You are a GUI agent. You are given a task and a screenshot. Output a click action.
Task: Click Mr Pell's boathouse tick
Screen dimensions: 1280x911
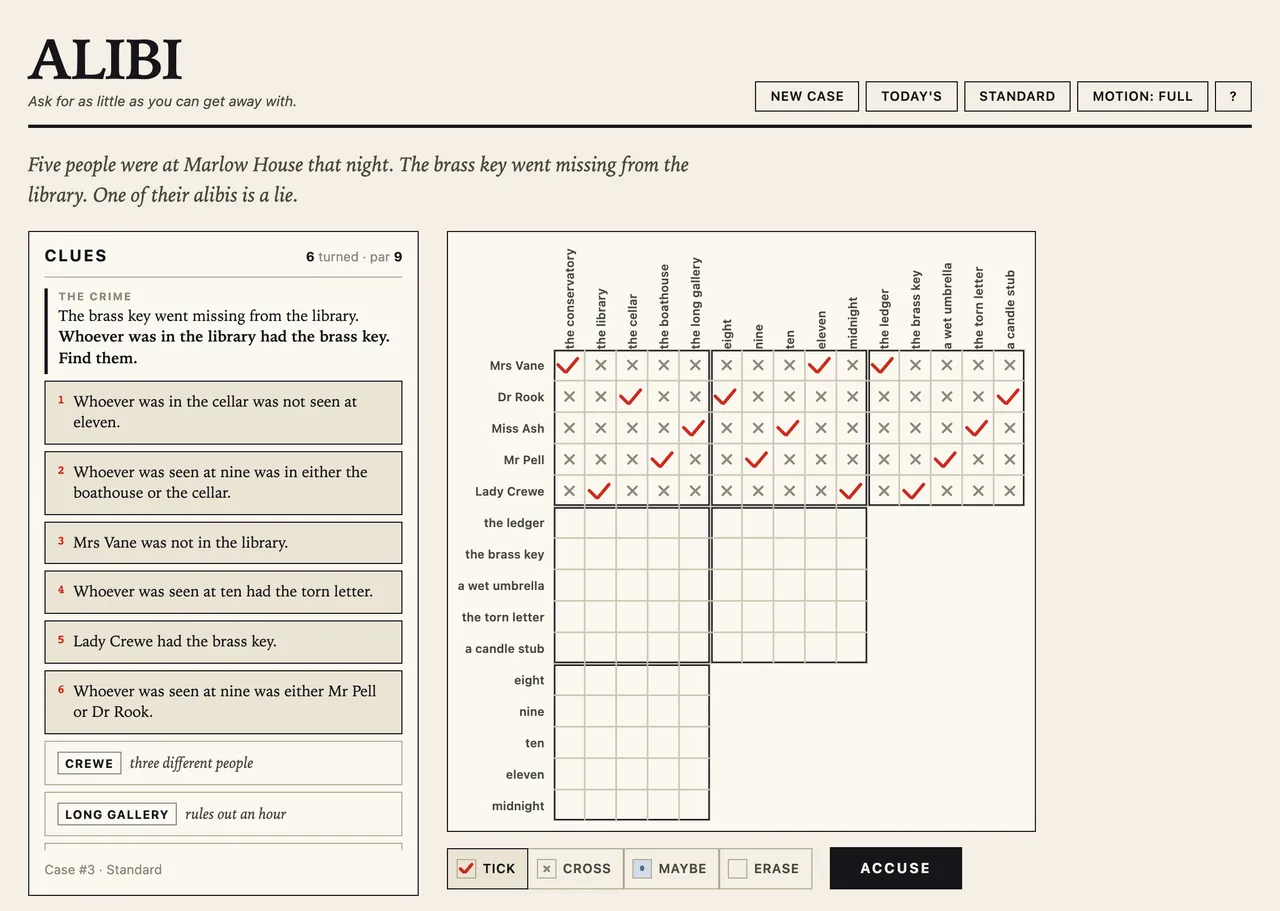pos(663,460)
